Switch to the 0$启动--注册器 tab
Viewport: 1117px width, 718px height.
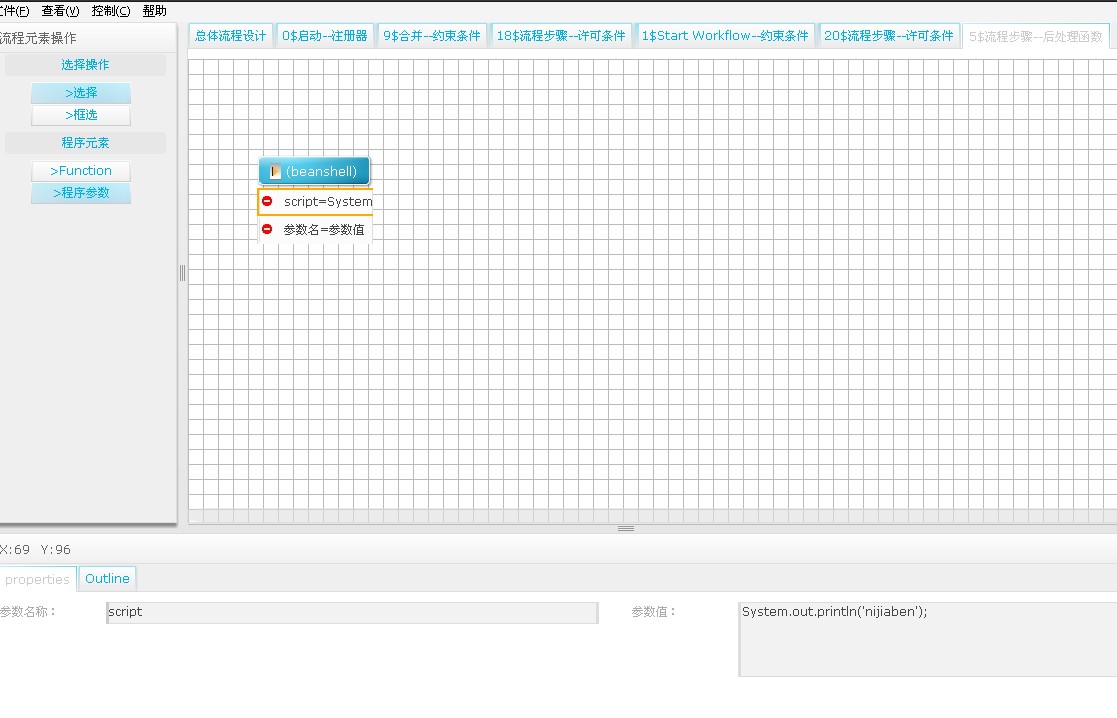(325, 36)
